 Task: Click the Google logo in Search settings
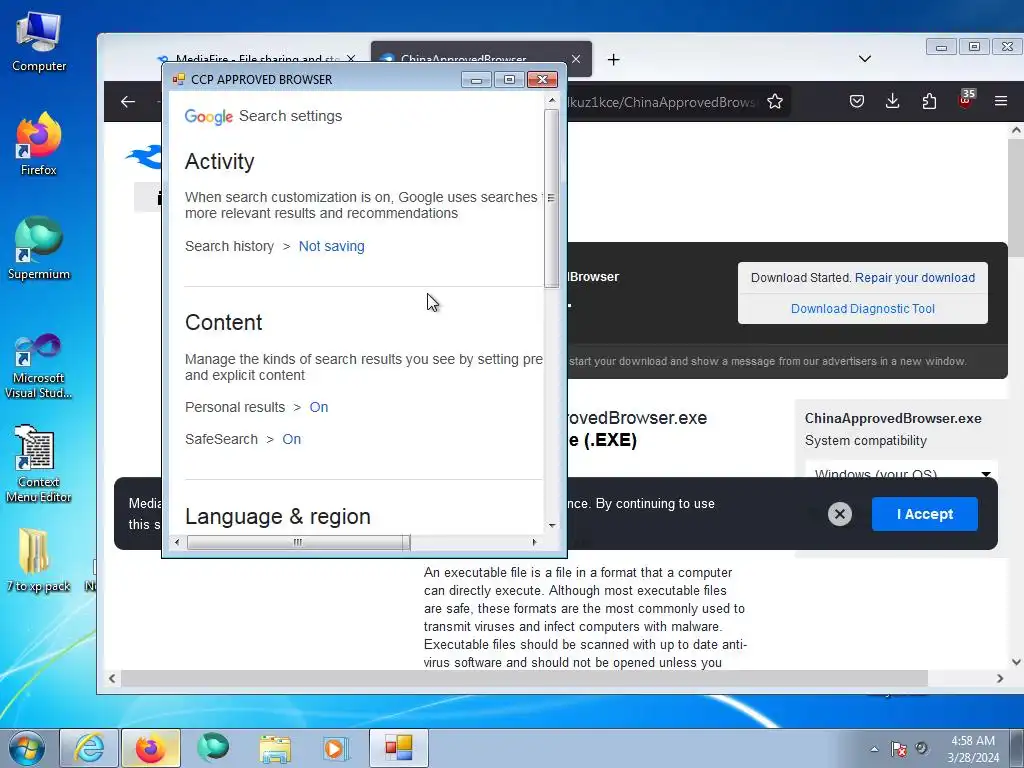(x=208, y=116)
